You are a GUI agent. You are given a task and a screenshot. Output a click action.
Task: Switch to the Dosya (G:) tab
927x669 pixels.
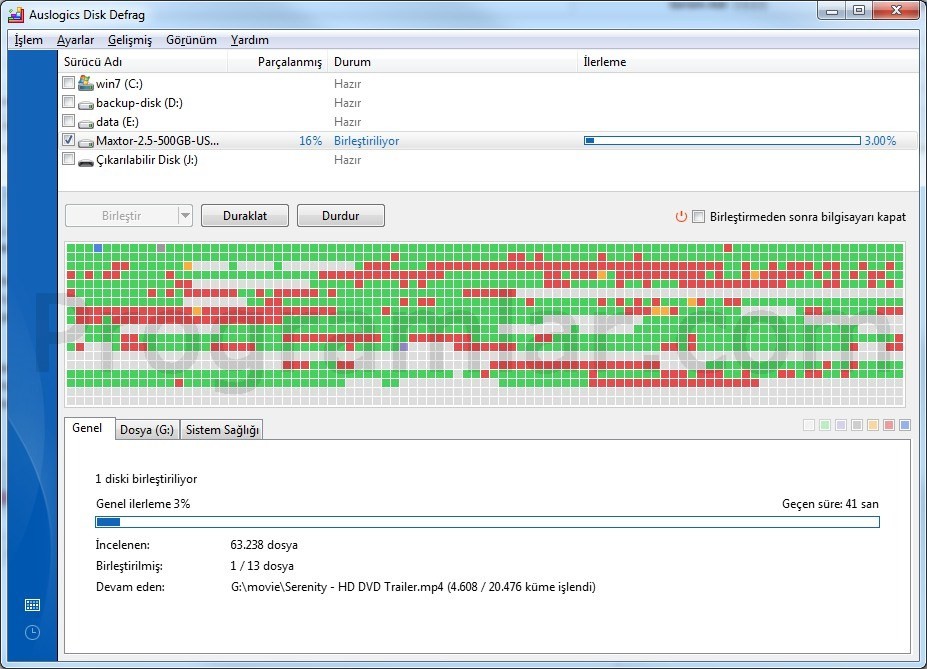147,430
